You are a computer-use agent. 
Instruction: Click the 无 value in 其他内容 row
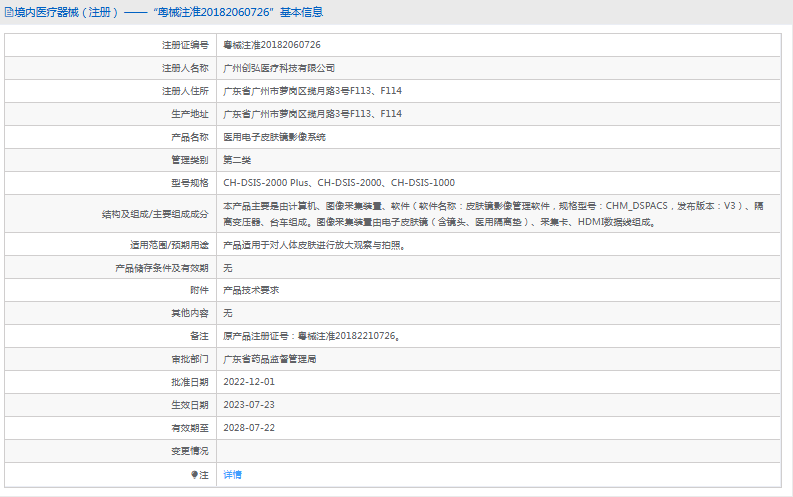(x=228, y=313)
